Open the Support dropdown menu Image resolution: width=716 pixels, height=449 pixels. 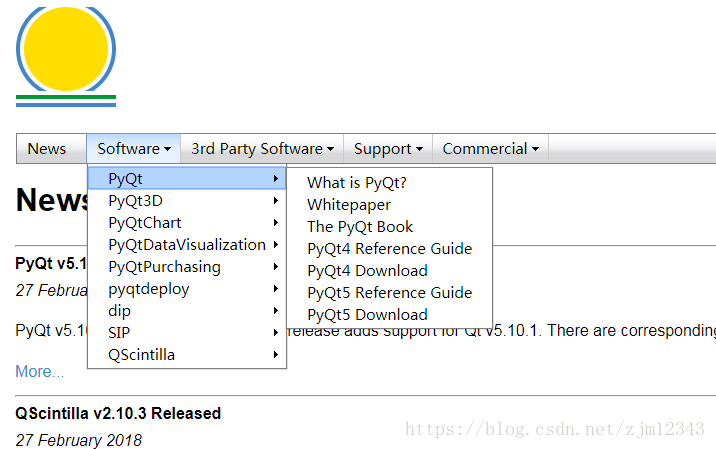tap(388, 148)
